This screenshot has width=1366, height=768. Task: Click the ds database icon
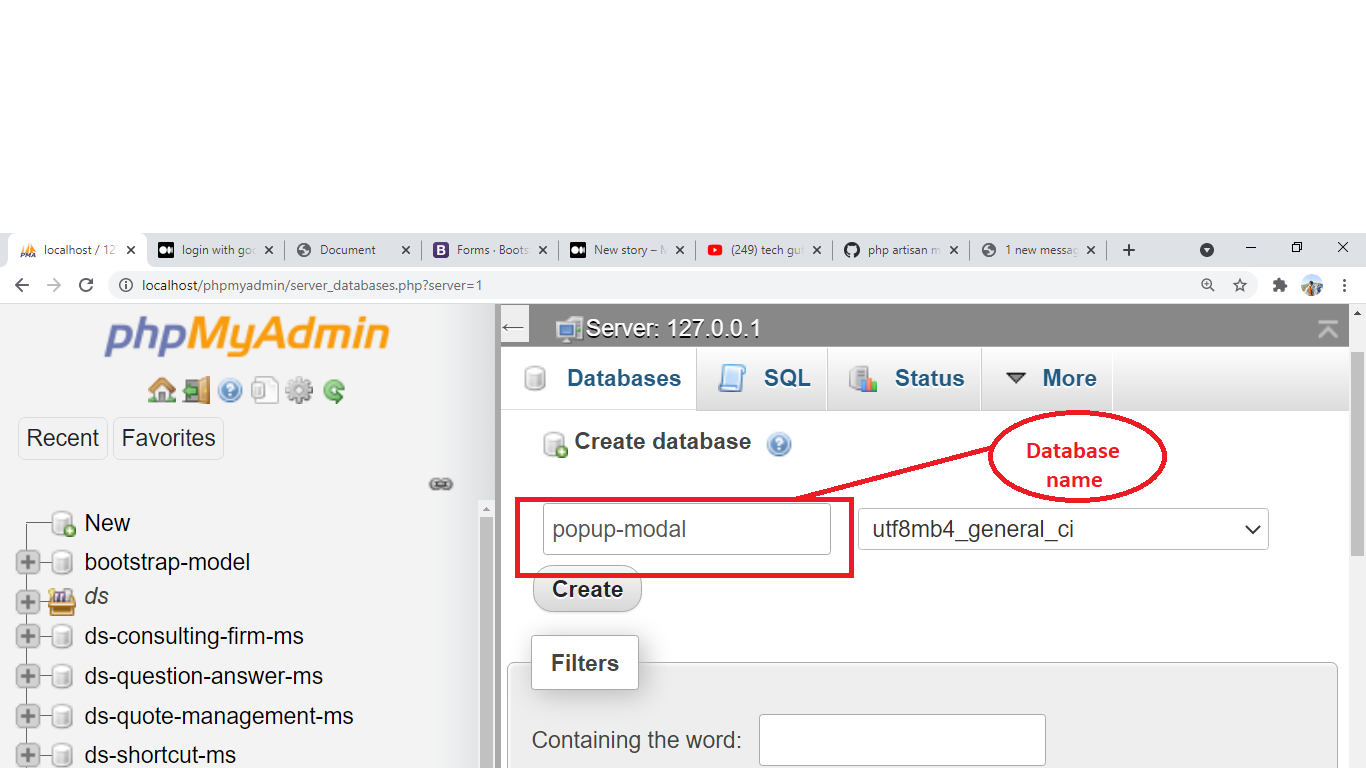(62, 600)
